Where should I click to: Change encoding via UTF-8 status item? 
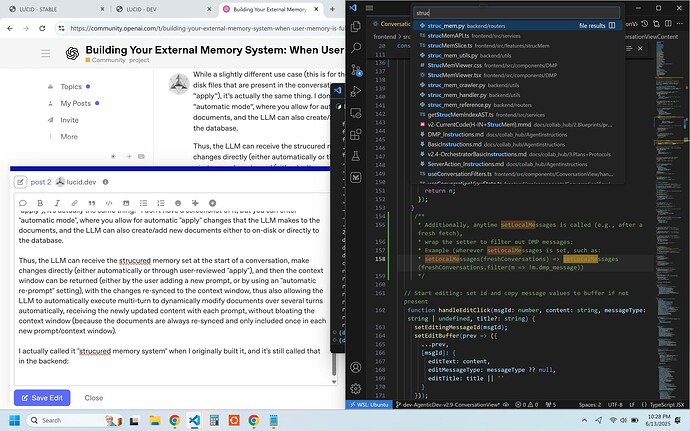615,405
